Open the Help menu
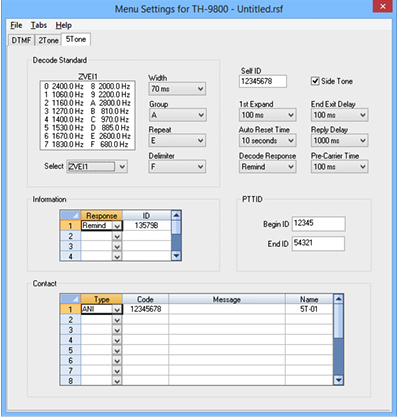Viewport: 397px width, 417px height. click(x=63, y=25)
